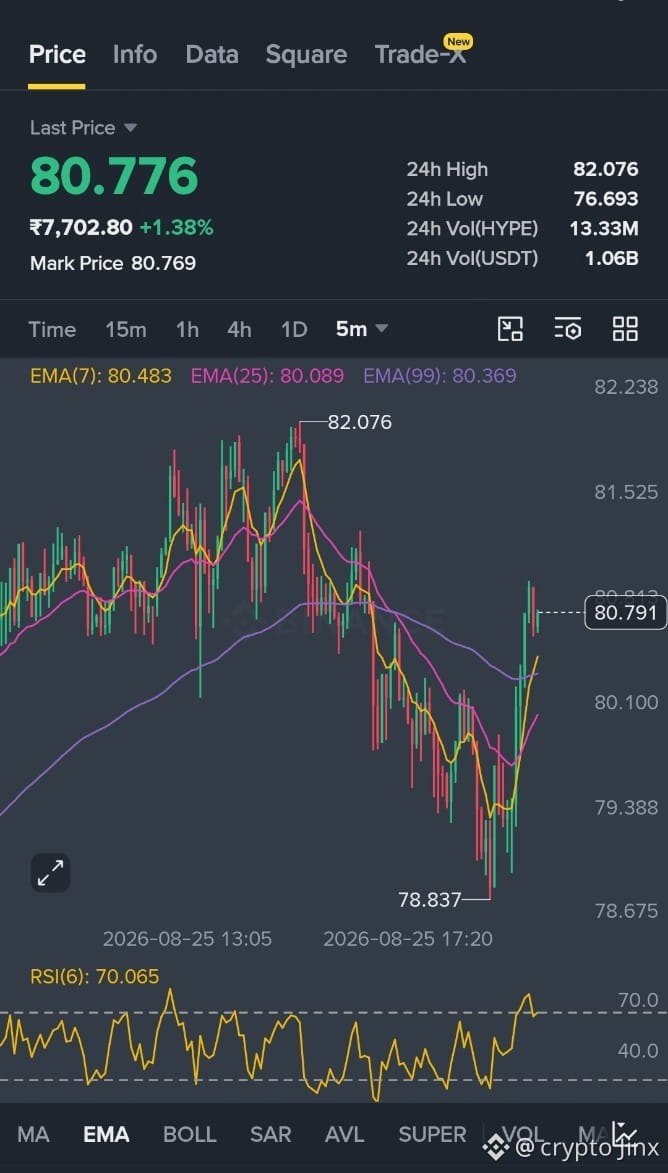Click the 78.675 price axis label

point(626,911)
